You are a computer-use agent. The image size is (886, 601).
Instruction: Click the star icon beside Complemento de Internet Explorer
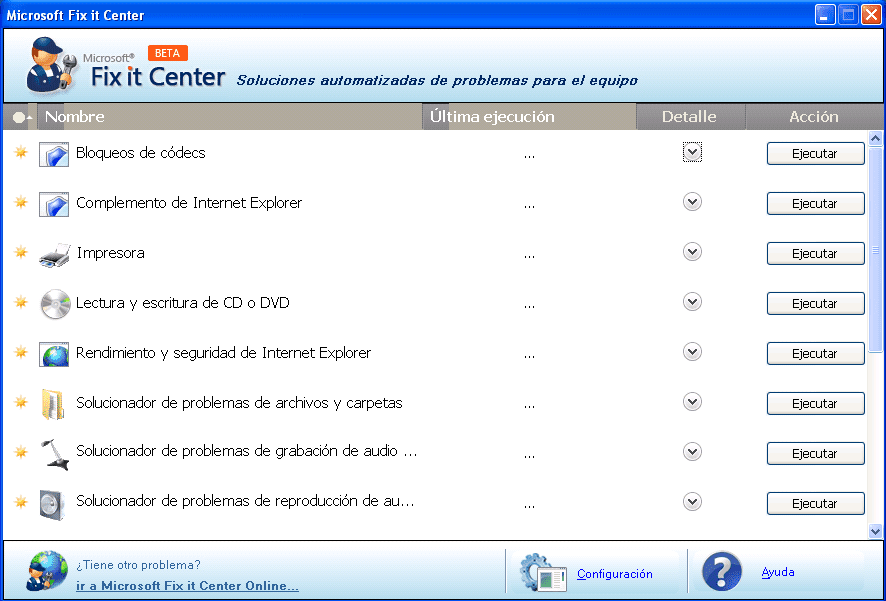(21, 202)
